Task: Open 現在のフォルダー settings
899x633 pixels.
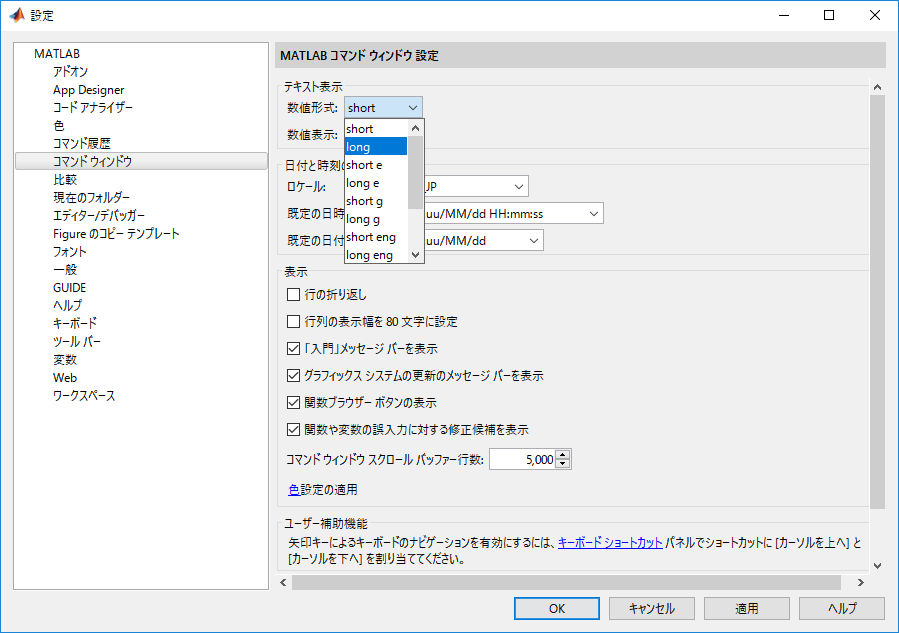Action: click(92, 198)
